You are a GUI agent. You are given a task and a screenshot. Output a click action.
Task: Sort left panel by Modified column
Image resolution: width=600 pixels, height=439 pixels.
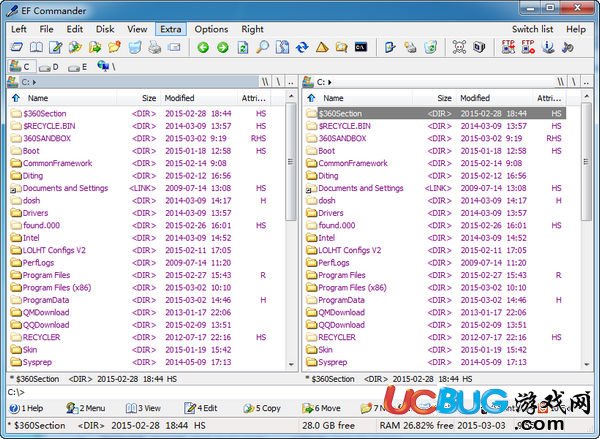coord(198,98)
